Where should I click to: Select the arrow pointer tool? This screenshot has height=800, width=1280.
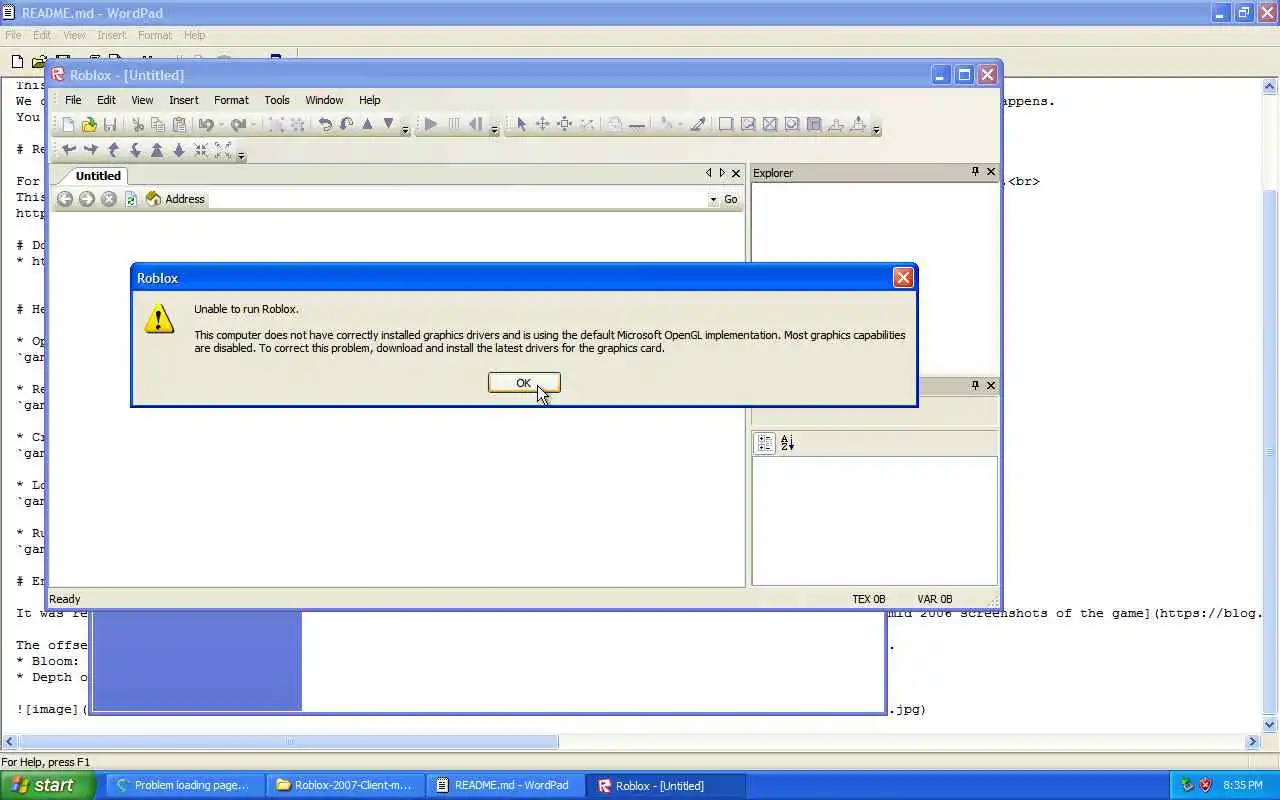pyautogui.click(x=521, y=124)
